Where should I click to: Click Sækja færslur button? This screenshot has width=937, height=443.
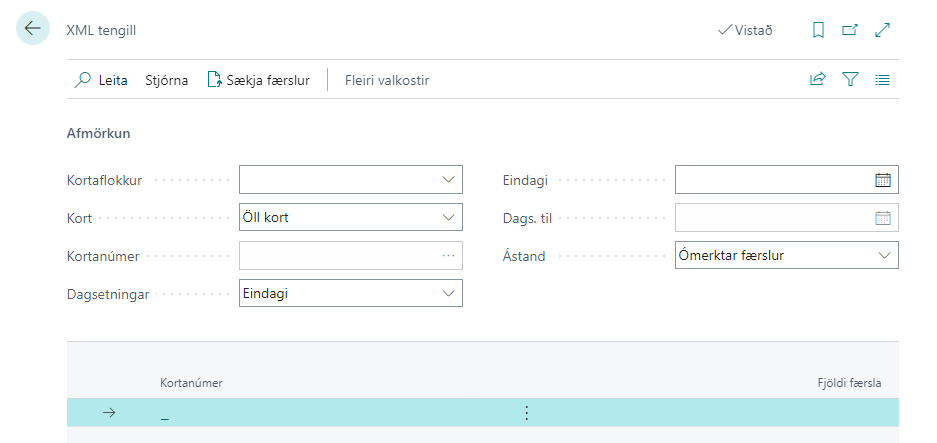coord(258,80)
